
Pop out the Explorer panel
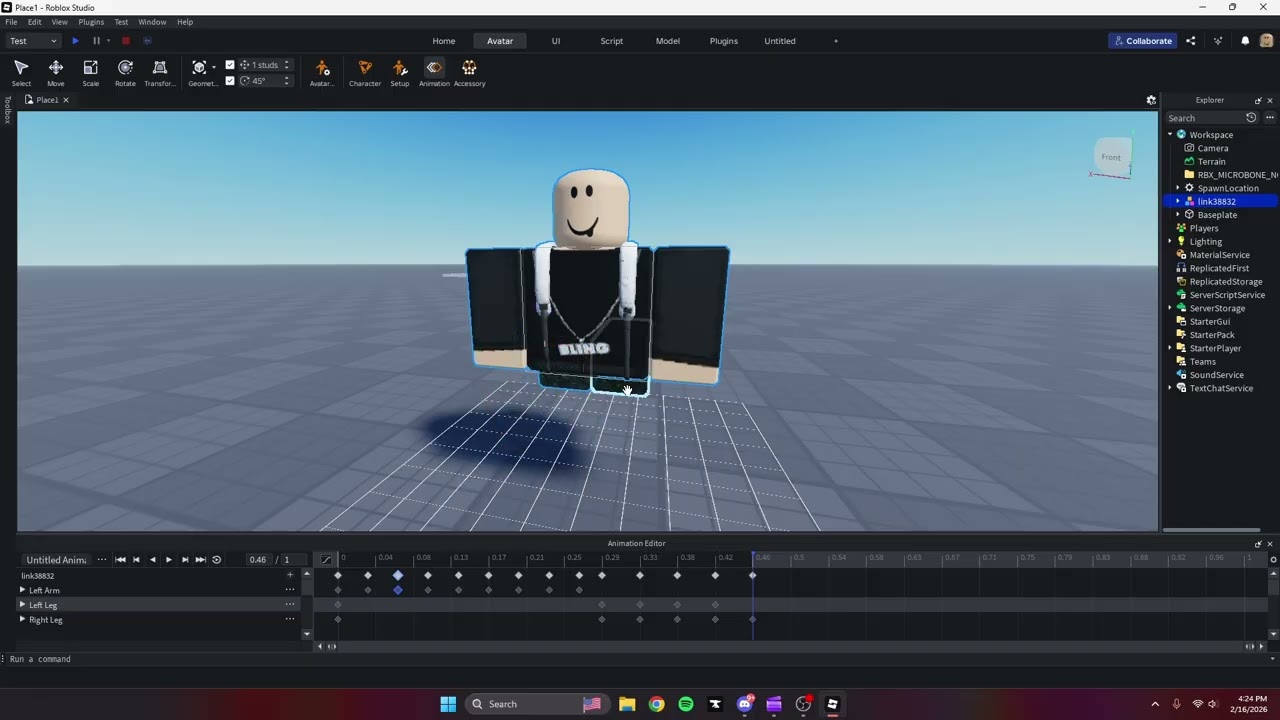pos(1258,100)
